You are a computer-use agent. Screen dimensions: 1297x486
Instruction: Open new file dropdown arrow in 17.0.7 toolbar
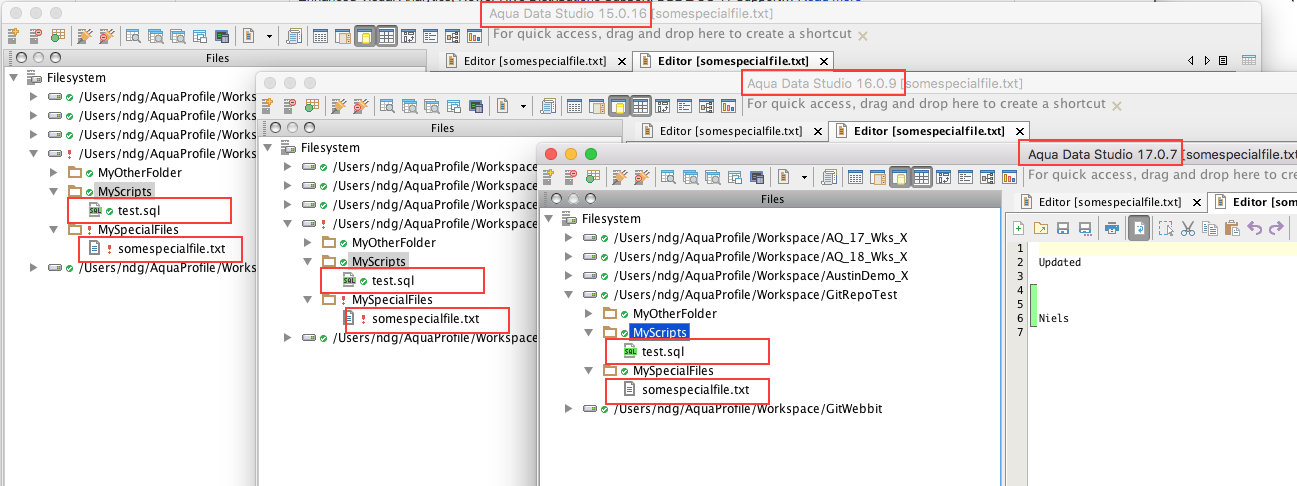[804, 177]
